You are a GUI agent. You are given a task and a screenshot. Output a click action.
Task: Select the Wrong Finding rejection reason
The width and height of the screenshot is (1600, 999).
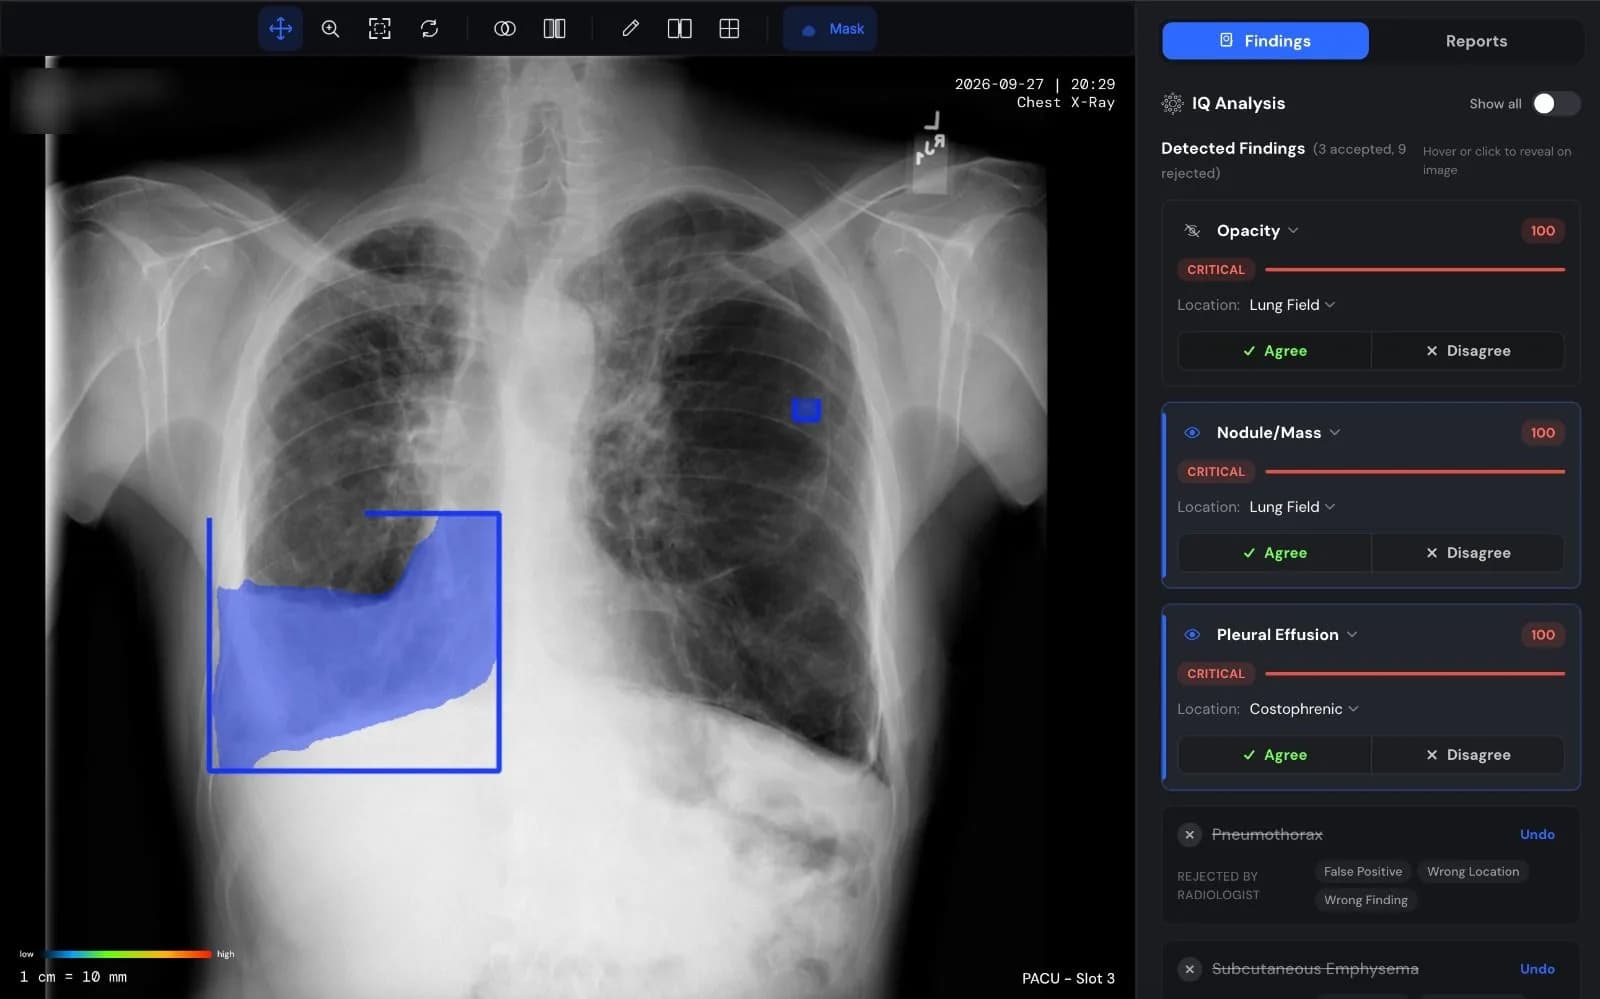pyautogui.click(x=1365, y=900)
